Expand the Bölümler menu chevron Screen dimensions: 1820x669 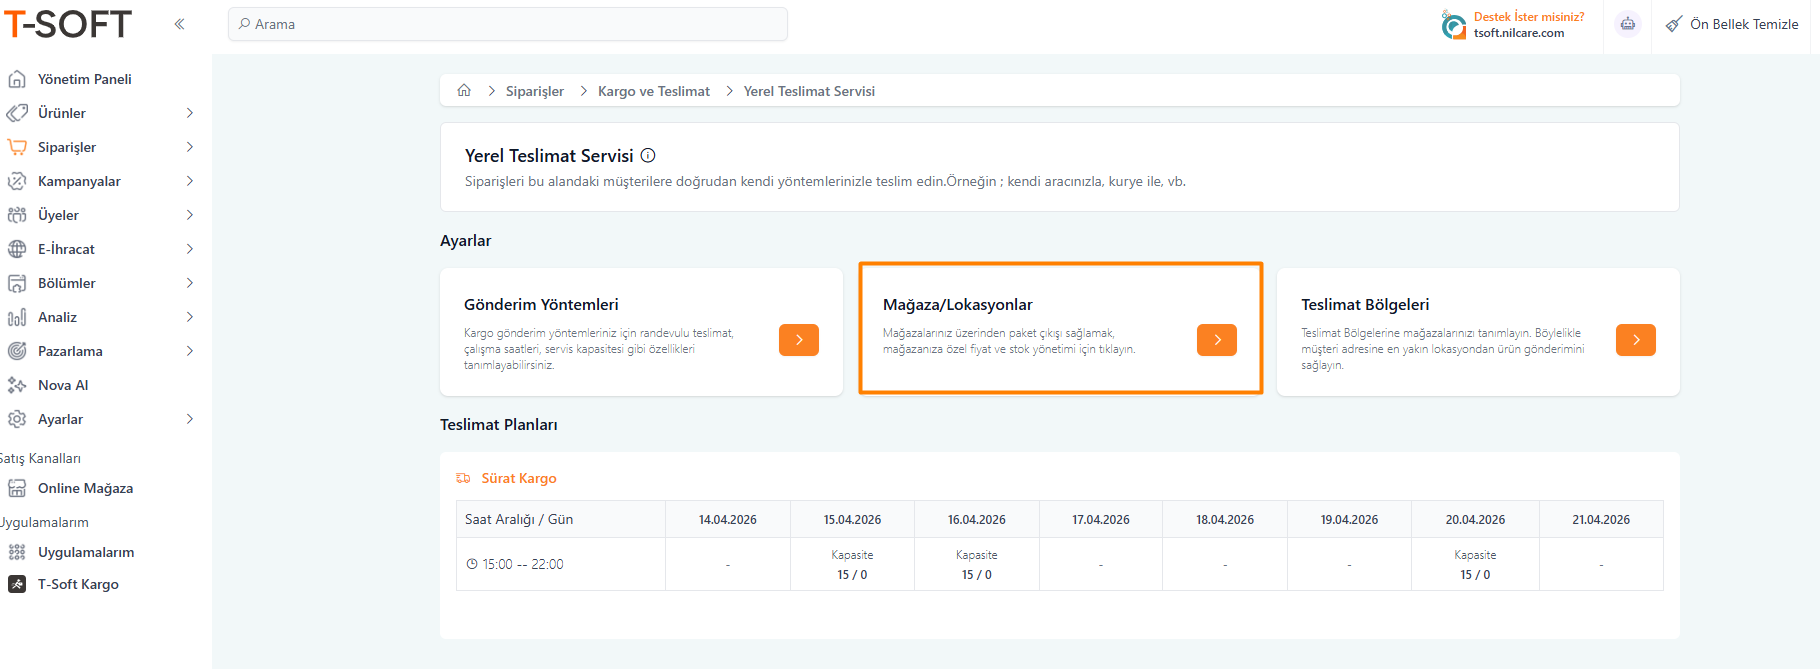tap(190, 283)
